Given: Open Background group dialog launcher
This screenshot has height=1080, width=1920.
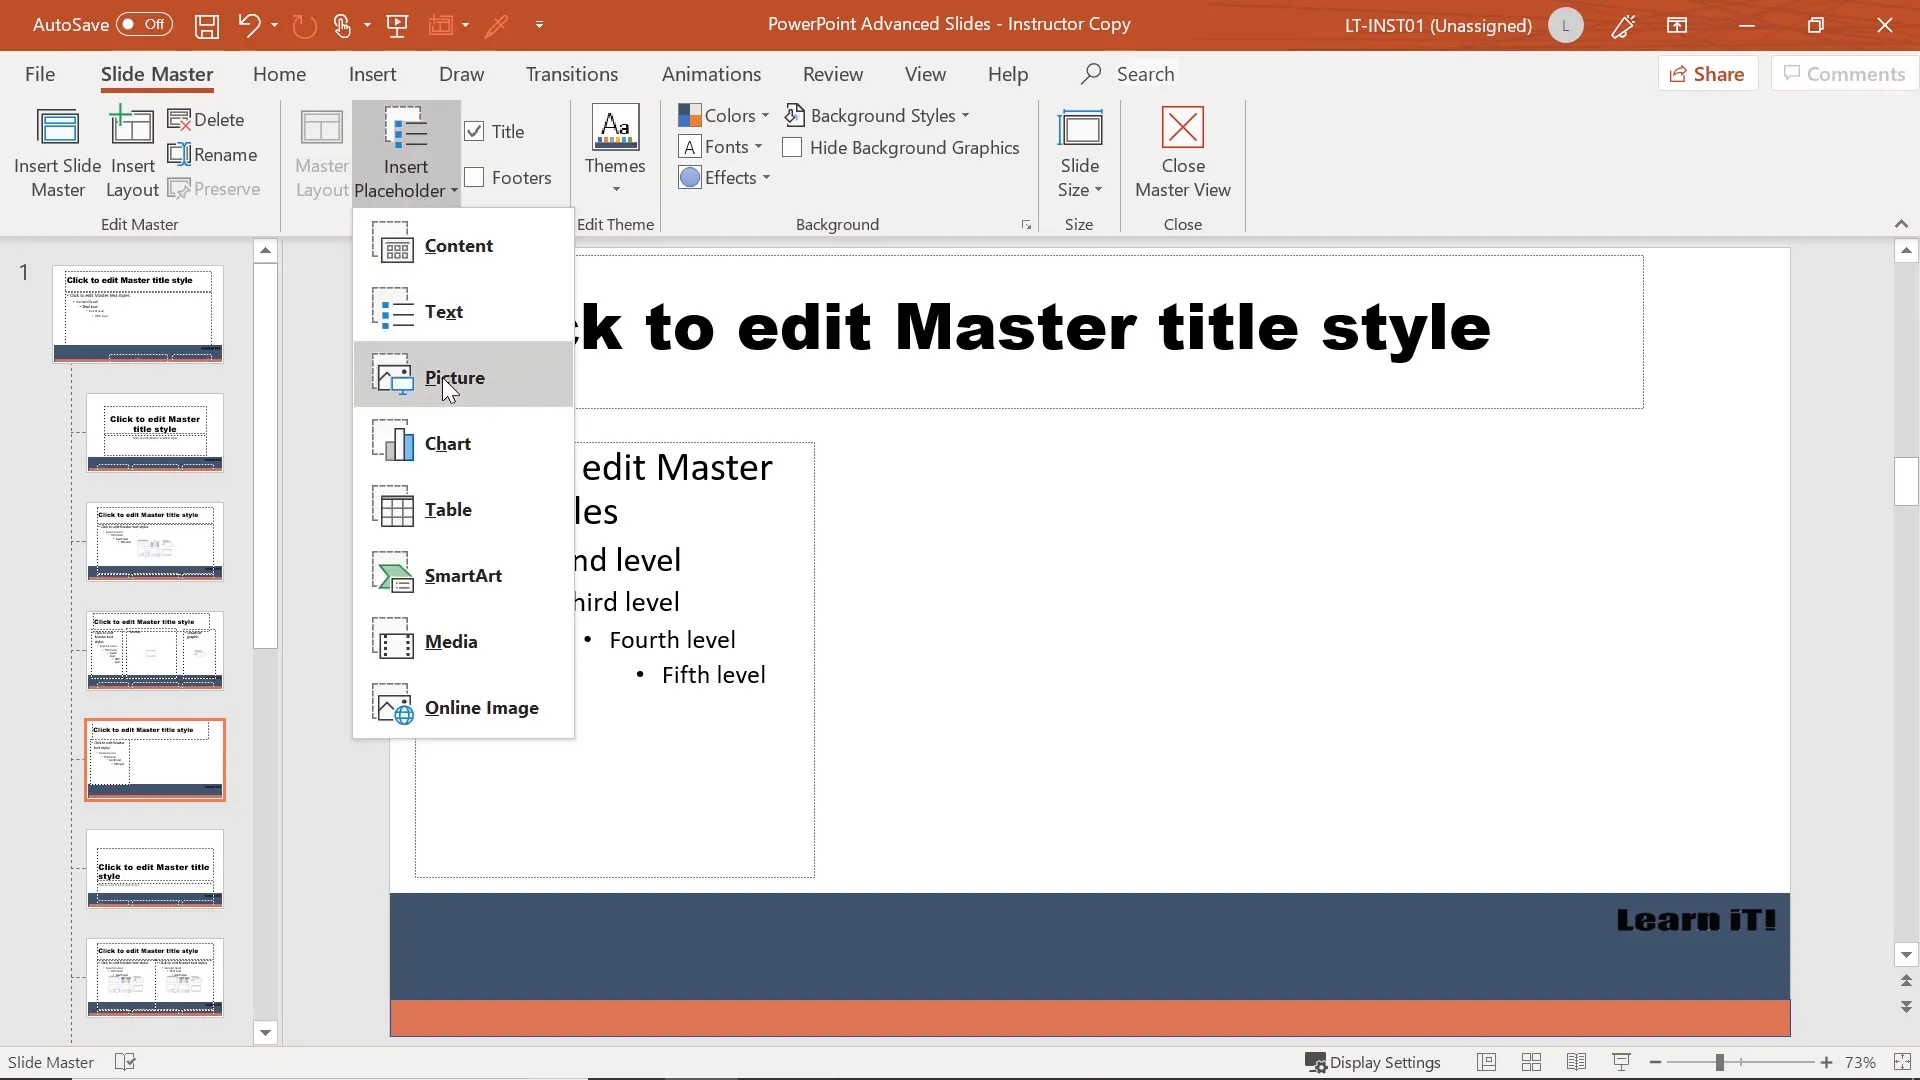Looking at the screenshot, I should (1026, 225).
